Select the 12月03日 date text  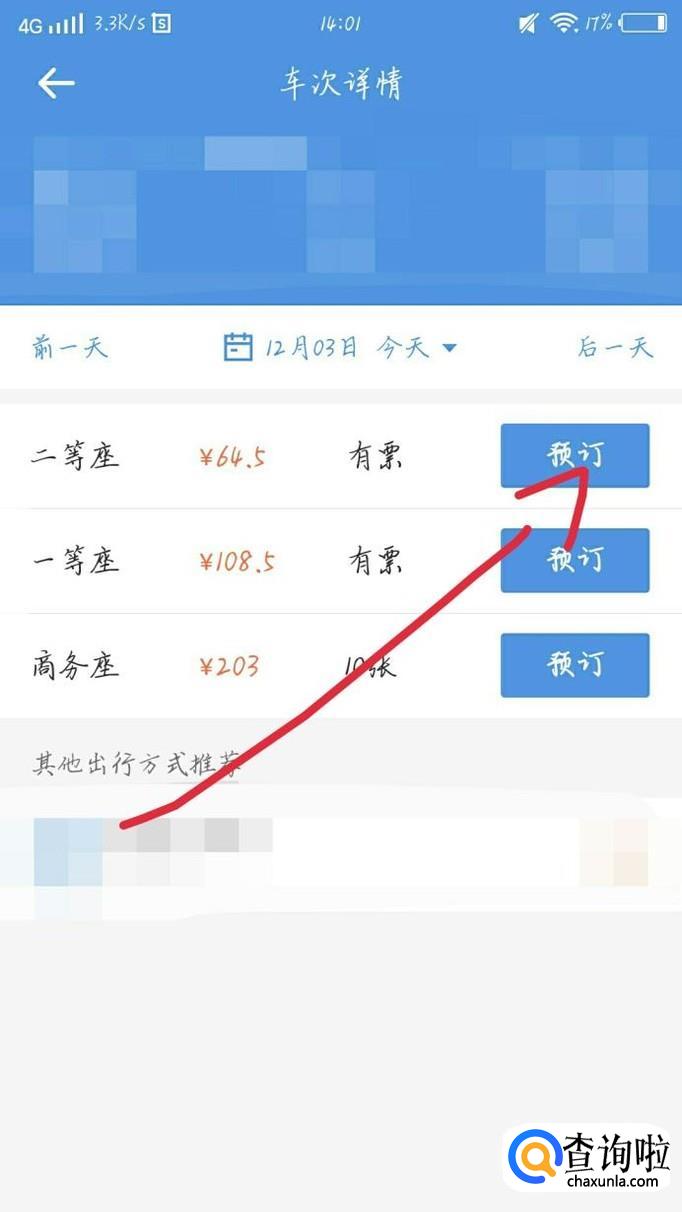point(311,347)
